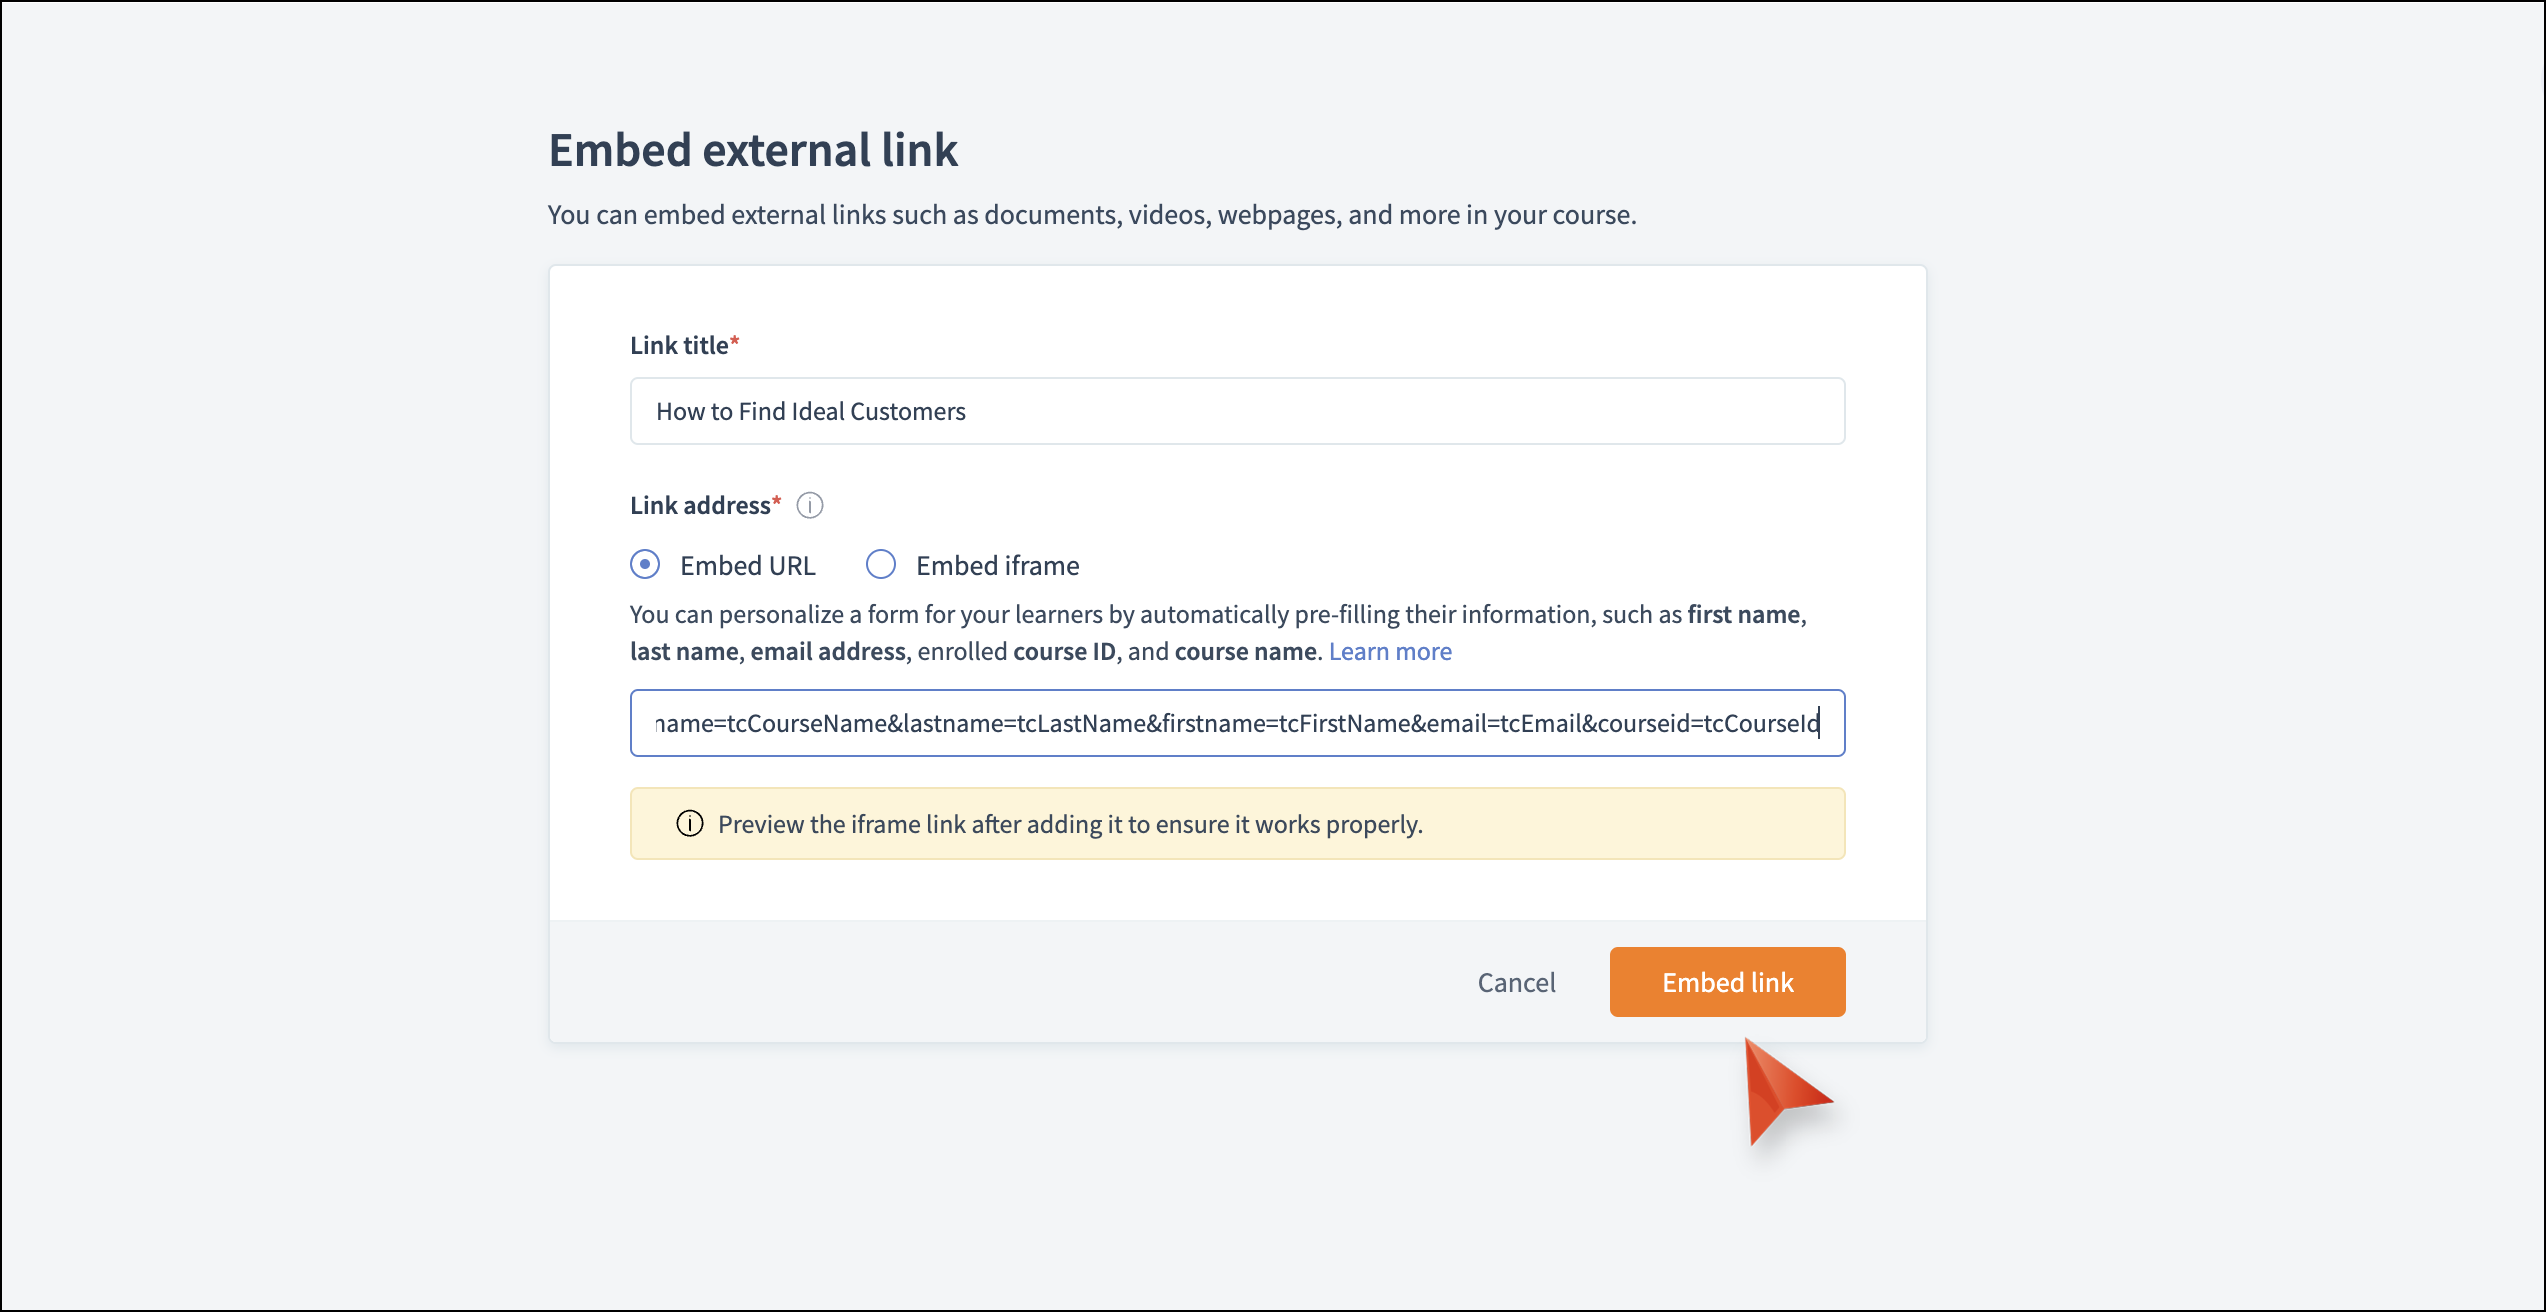Click the info icon in the yellow preview notice
The width and height of the screenshot is (2546, 1312).
coord(690,824)
